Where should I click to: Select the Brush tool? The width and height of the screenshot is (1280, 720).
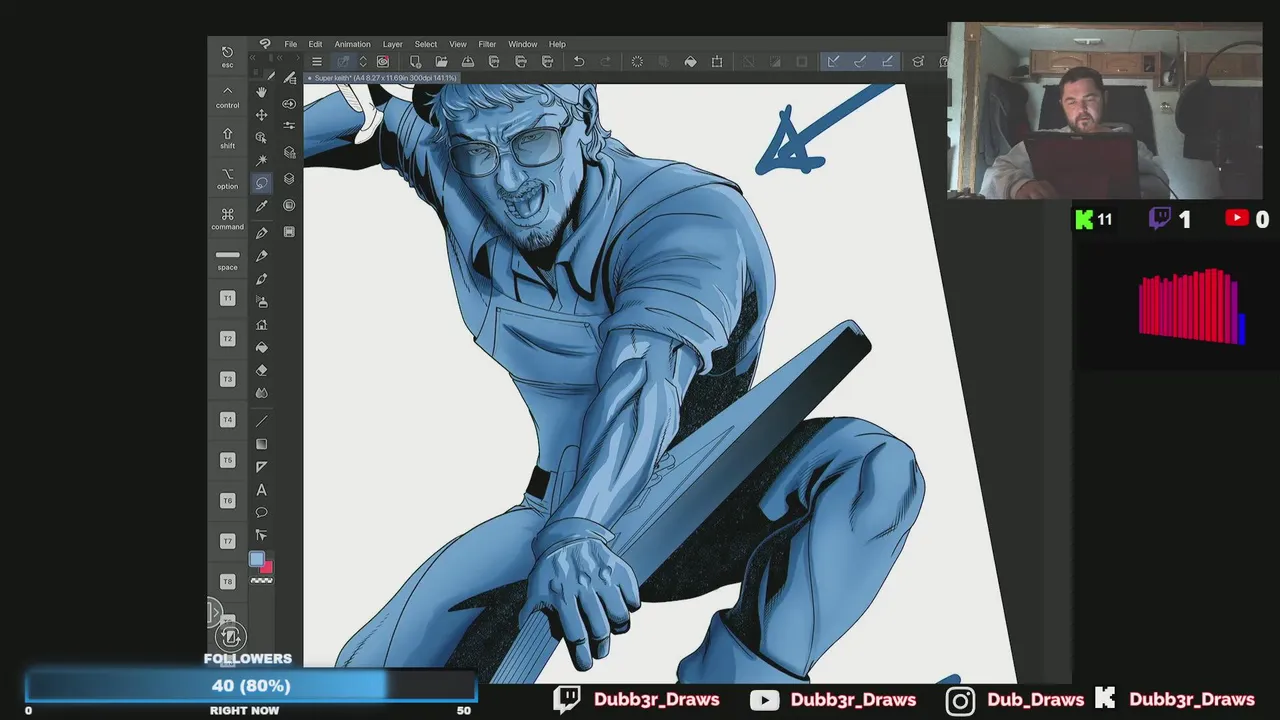pos(261,279)
